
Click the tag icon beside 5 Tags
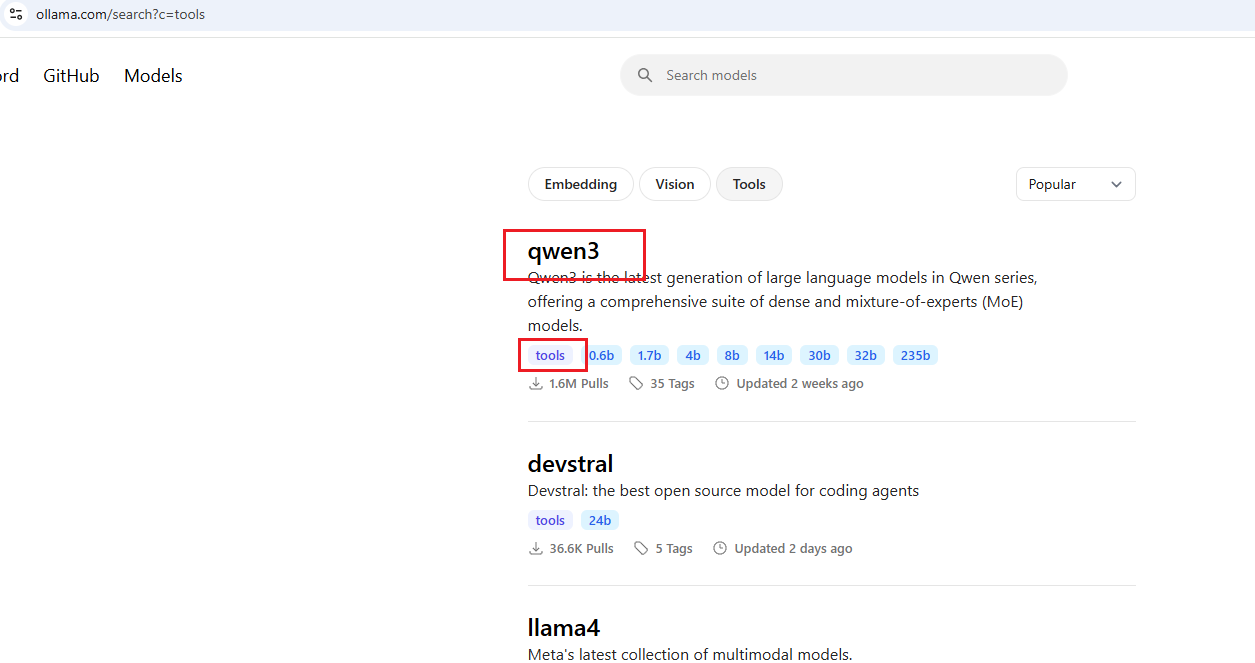642,548
